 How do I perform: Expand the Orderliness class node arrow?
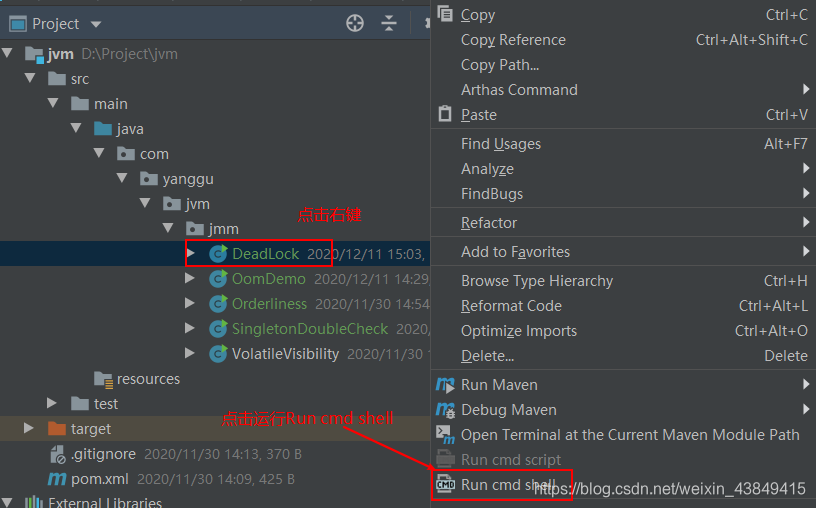tap(190, 303)
